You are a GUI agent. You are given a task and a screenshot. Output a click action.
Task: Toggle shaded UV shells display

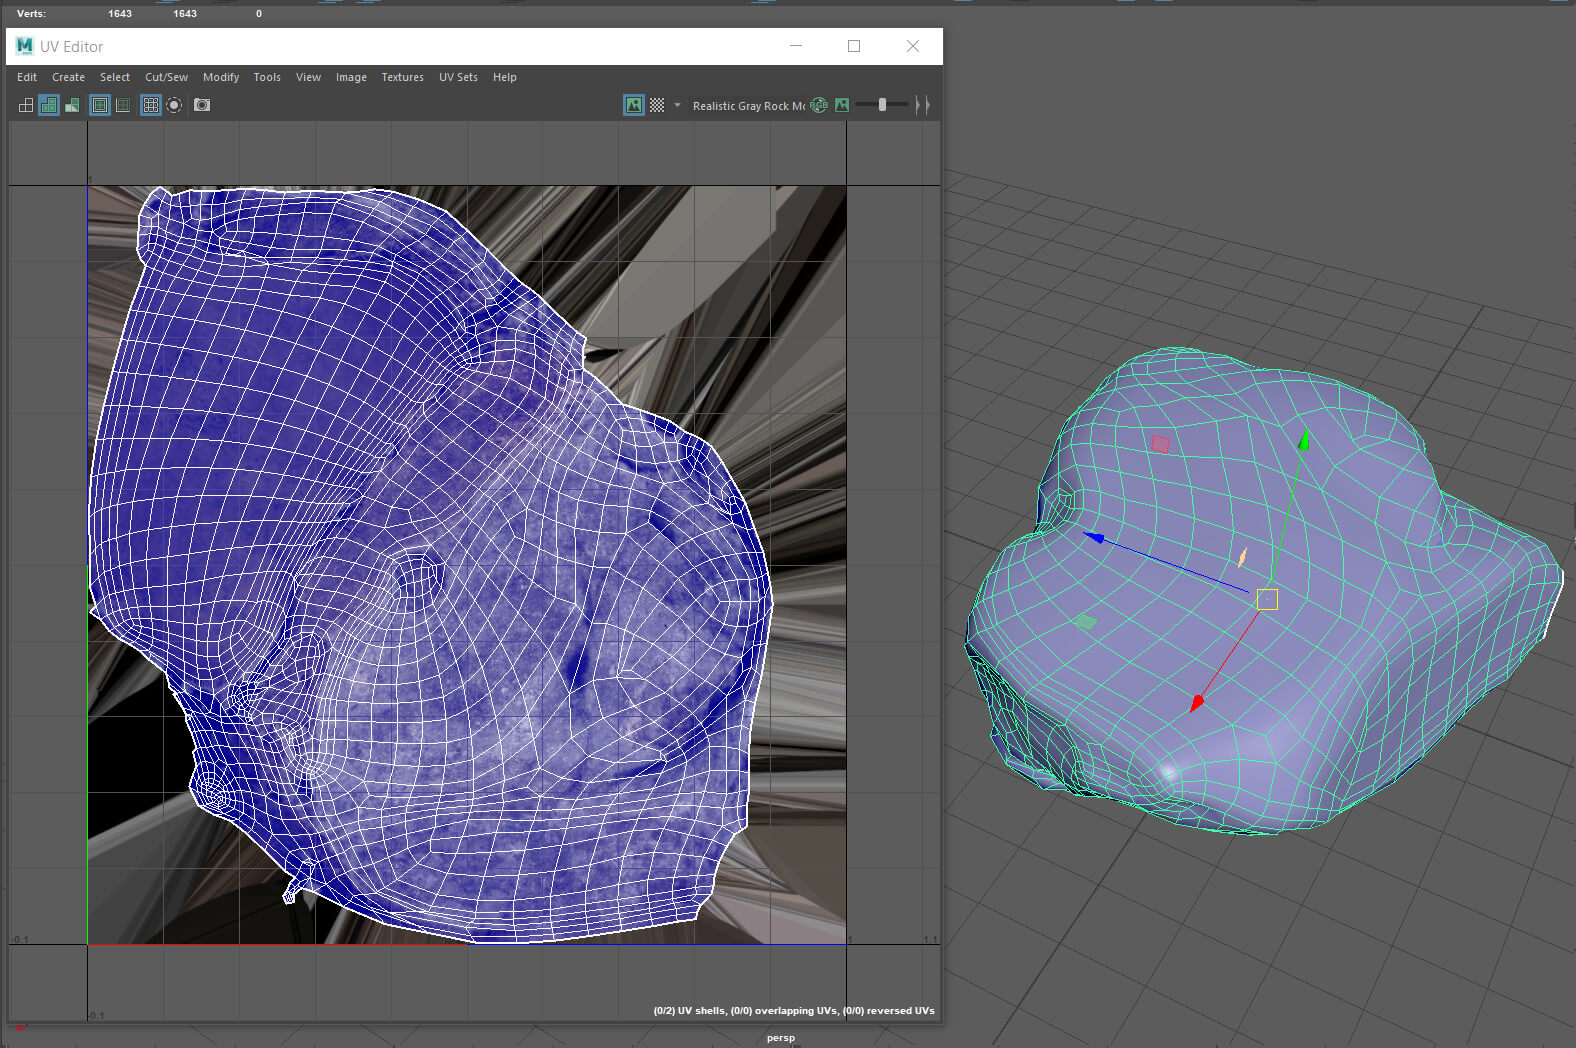point(49,105)
